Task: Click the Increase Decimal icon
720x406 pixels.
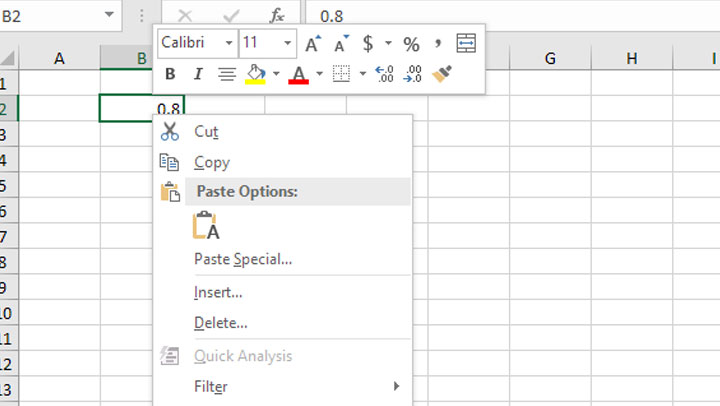Action: (x=384, y=74)
